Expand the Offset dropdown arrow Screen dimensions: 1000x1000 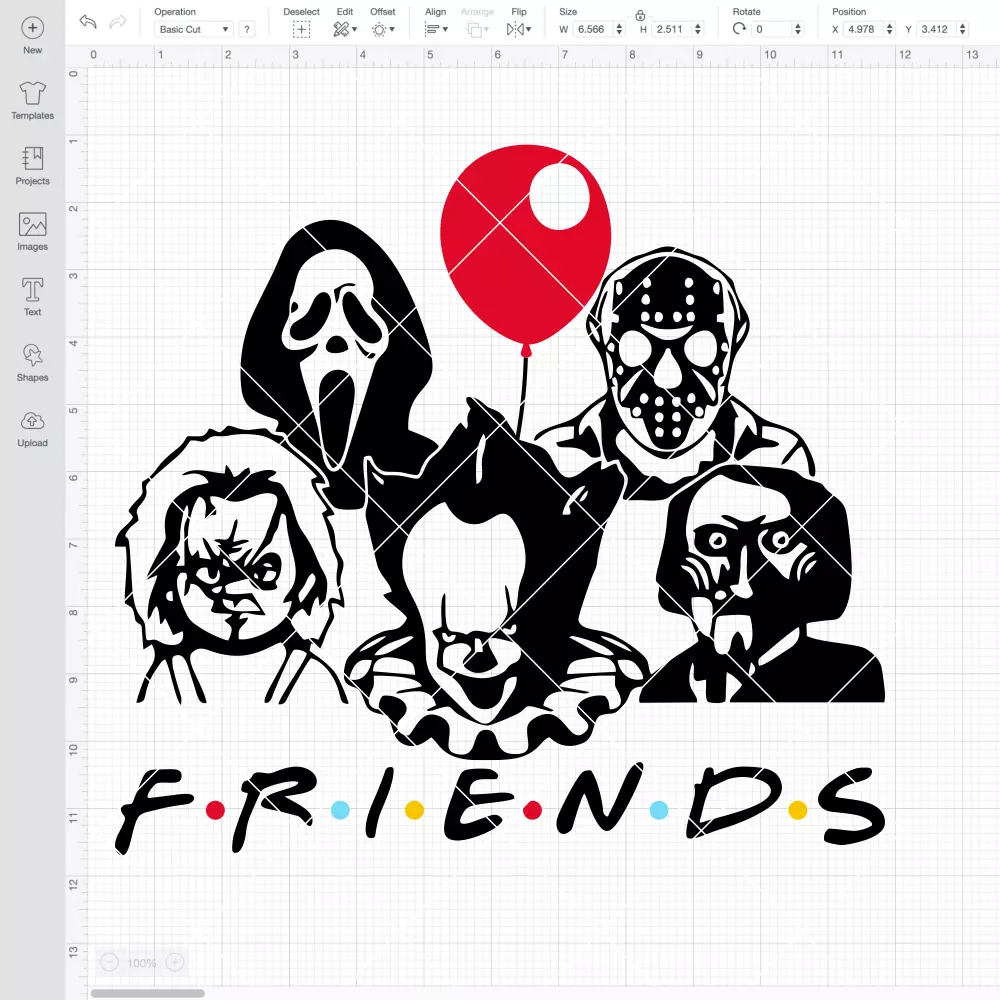392,29
